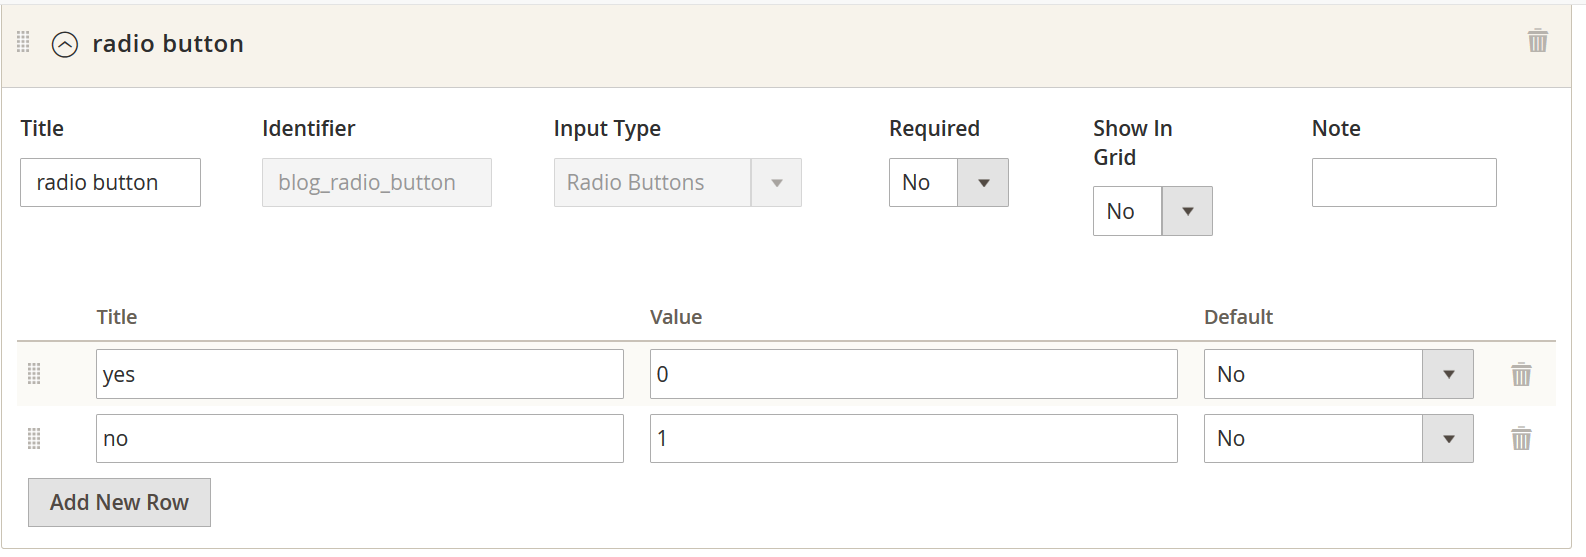Open the Show In Grid dropdown
Image resolution: width=1586 pixels, height=557 pixels.
(1152, 211)
